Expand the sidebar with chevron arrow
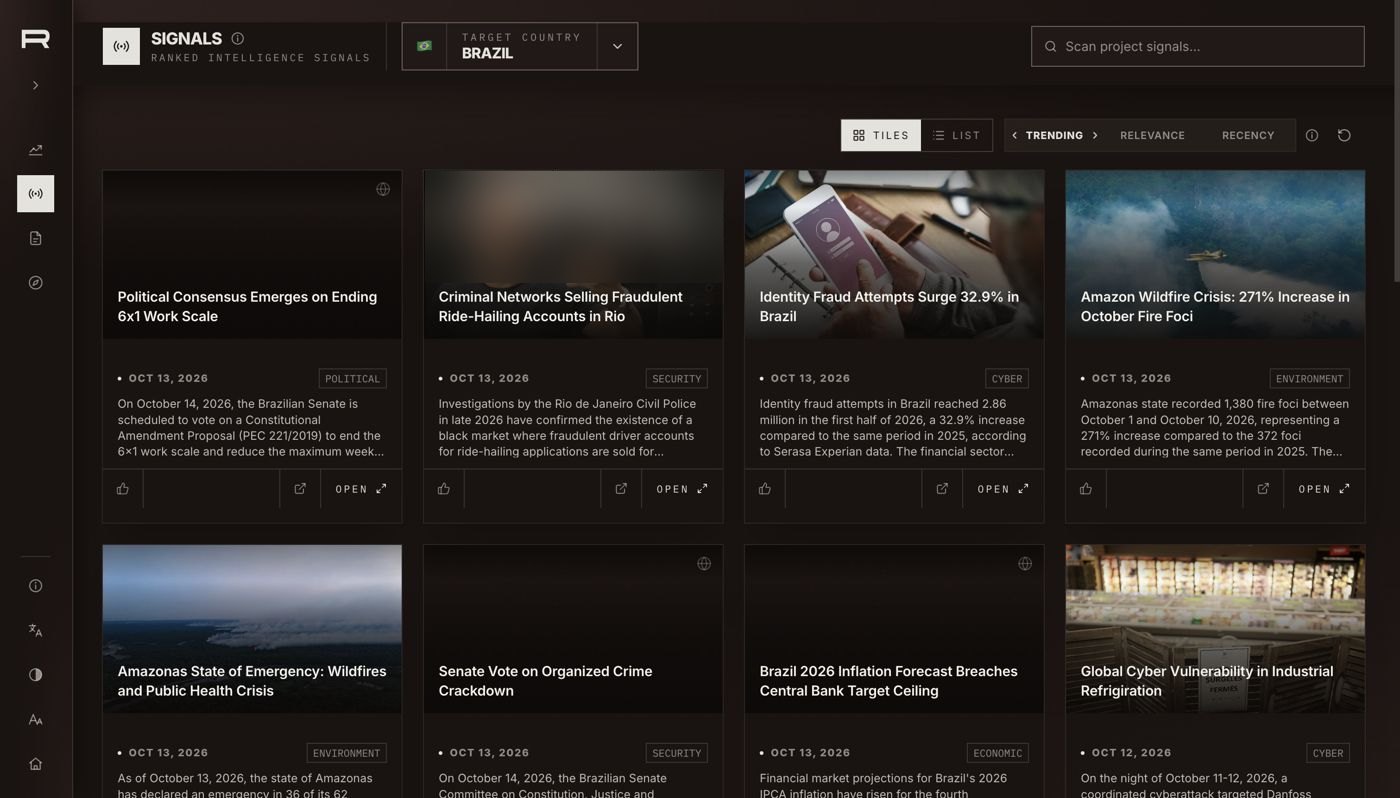The height and width of the screenshot is (798, 1400). point(35,85)
